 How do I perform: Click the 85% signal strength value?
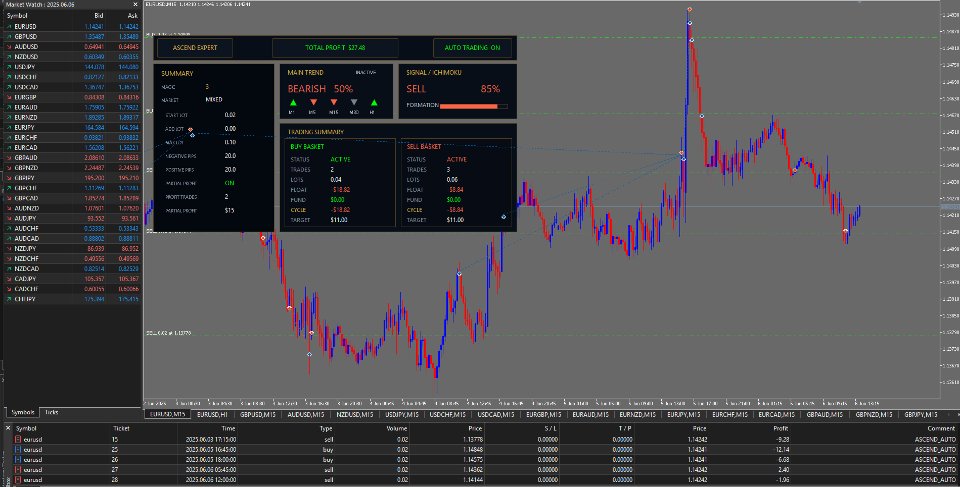[x=490, y=89]
